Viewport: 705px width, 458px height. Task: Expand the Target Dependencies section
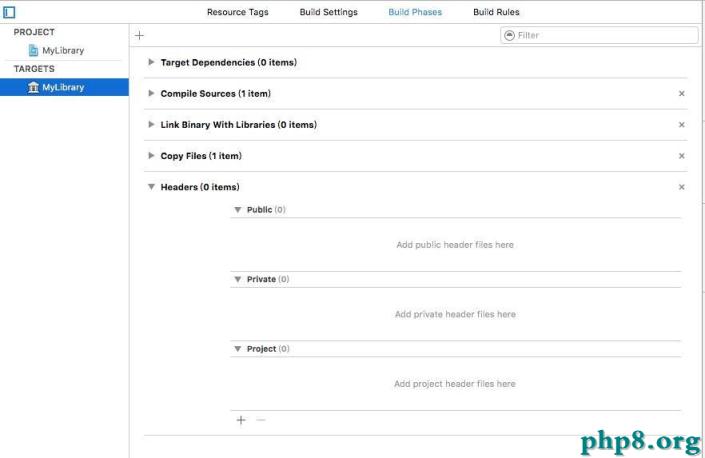pyautogui.click(x=151, y=62)
